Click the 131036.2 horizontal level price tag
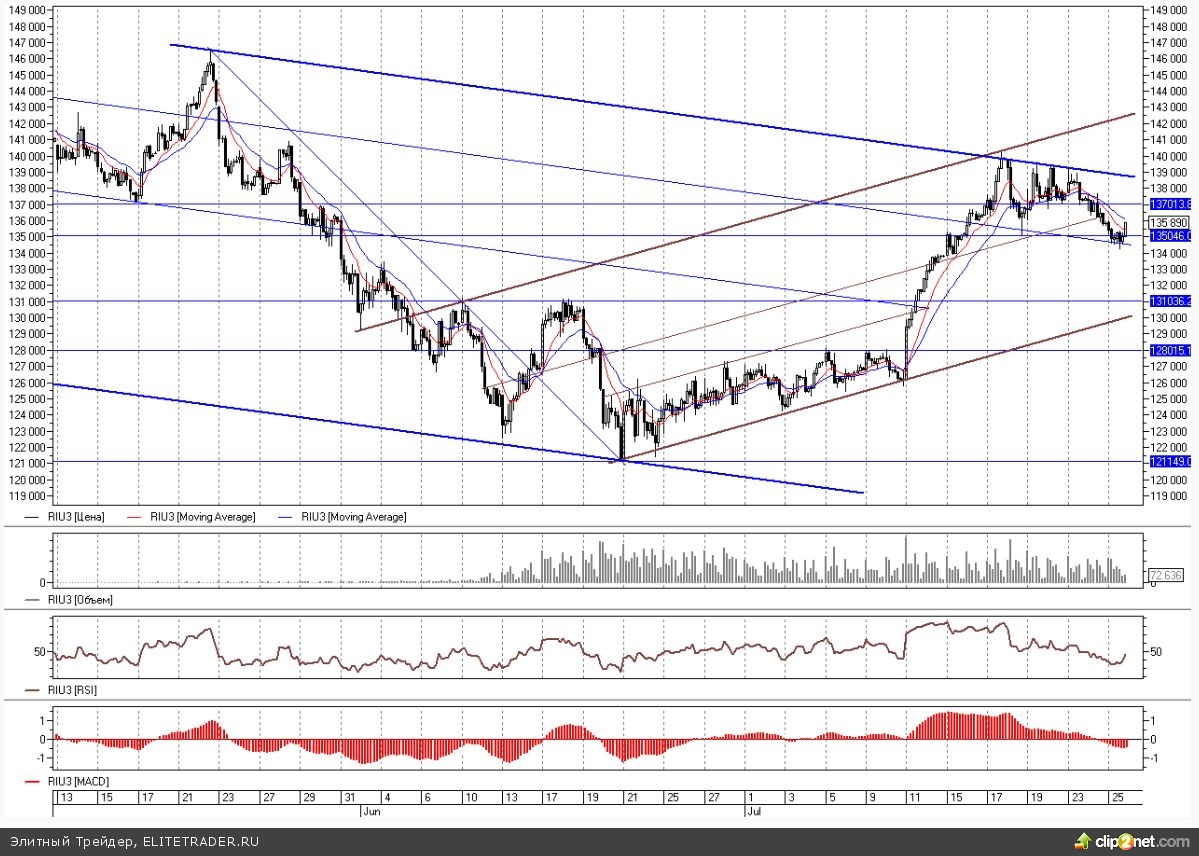The image size is (1199, 856). 1169,301
